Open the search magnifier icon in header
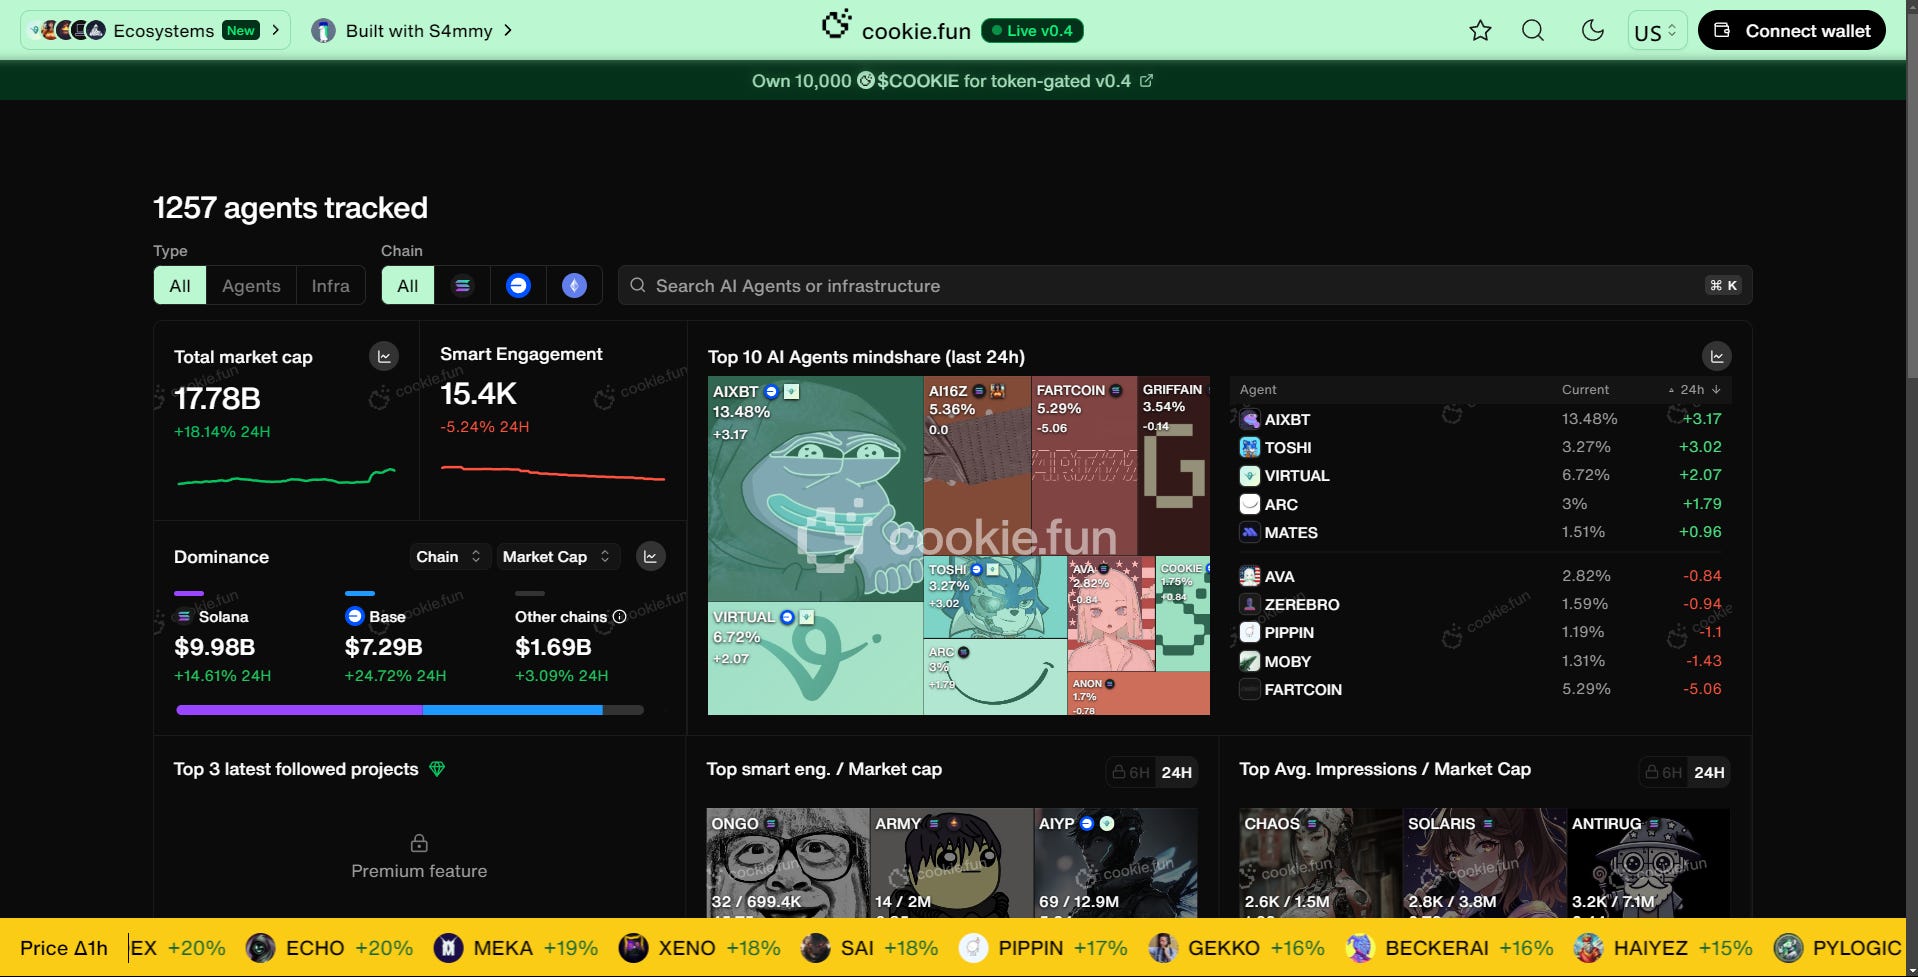This screenshot has height=977, width=1918. pos(1533,31)
